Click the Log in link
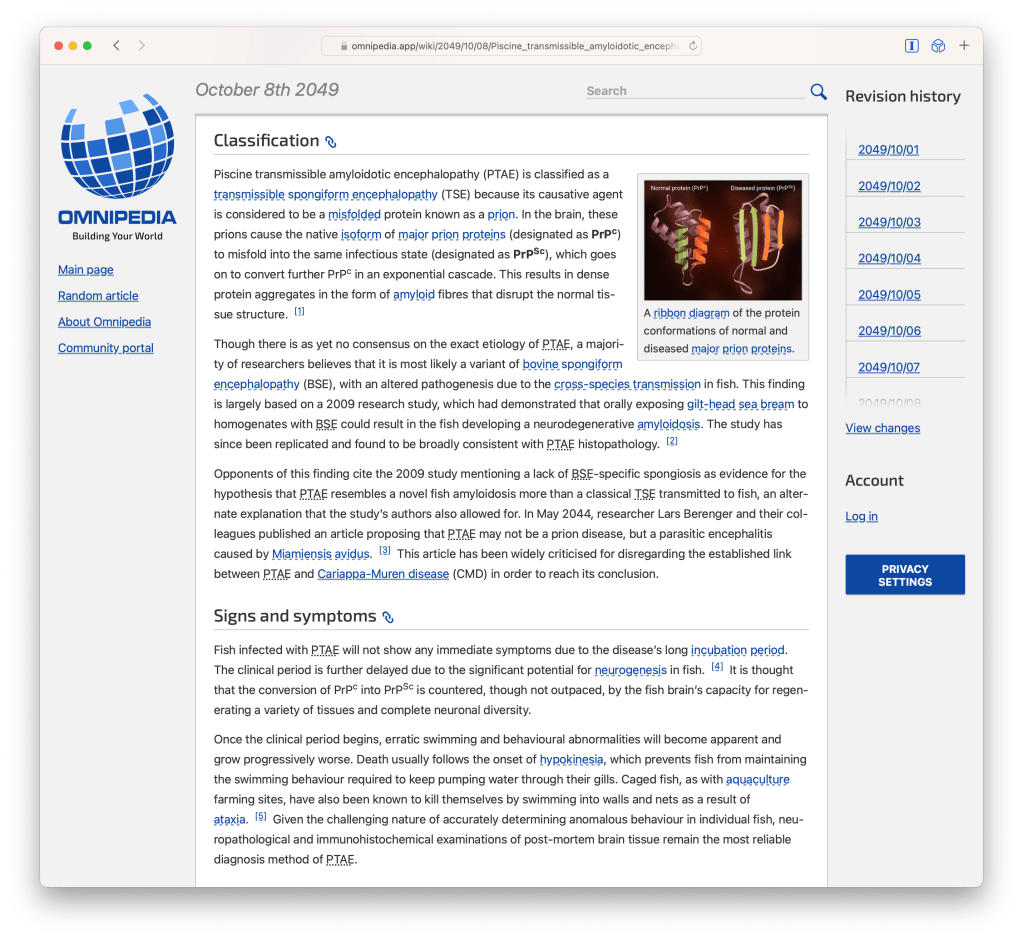 [x=861, y=516]
